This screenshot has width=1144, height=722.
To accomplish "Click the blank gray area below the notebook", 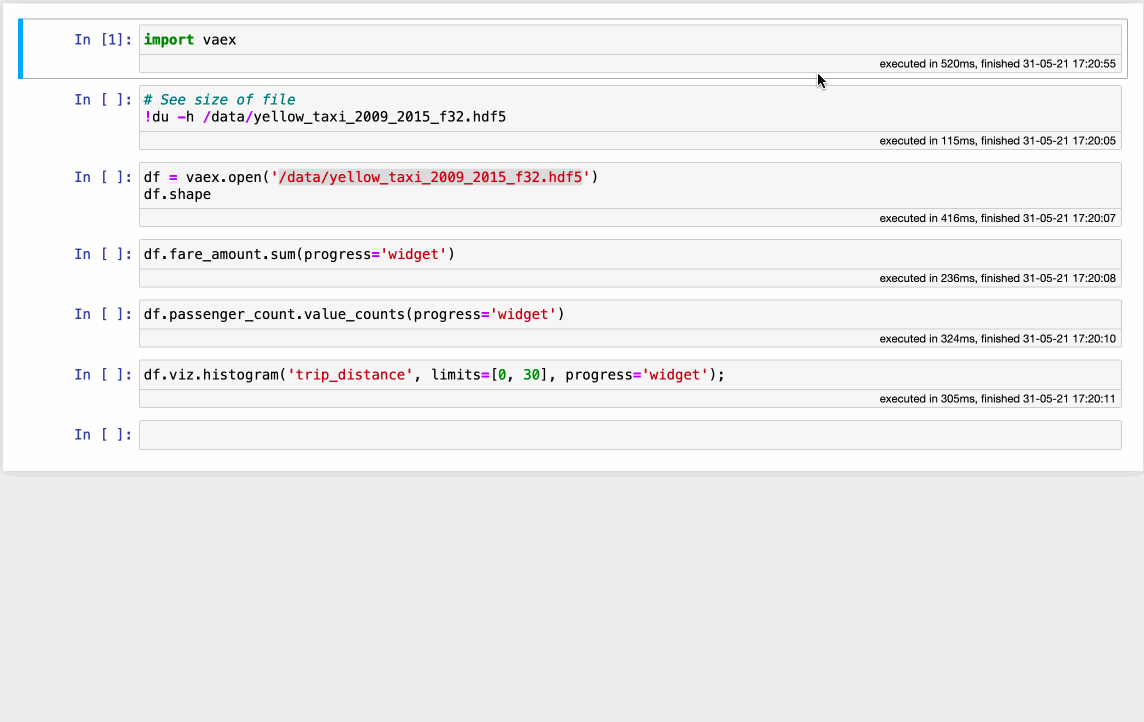I will [572, 600].
